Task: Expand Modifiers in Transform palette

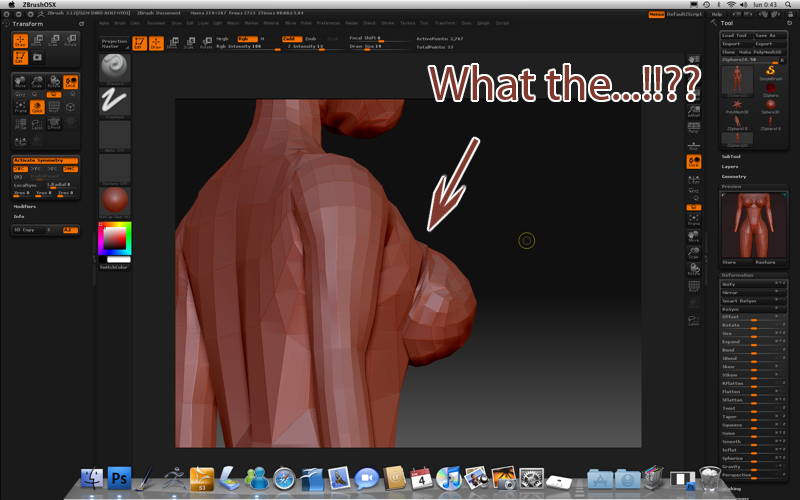Action: tap(24, 207)
